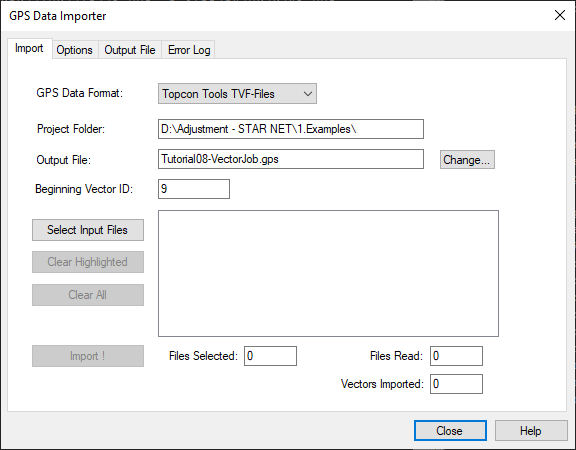Click the Clear All button
This screenshot has width=576, height=450.
[x=88, y=295]
